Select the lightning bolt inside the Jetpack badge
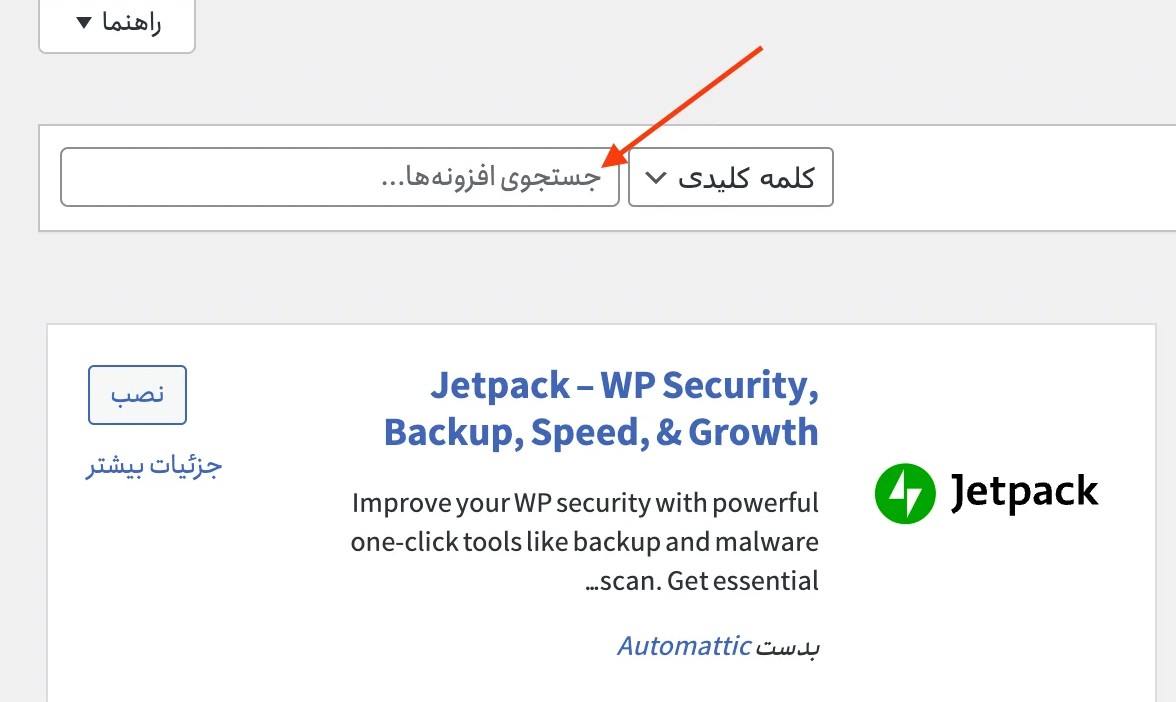 905,493
